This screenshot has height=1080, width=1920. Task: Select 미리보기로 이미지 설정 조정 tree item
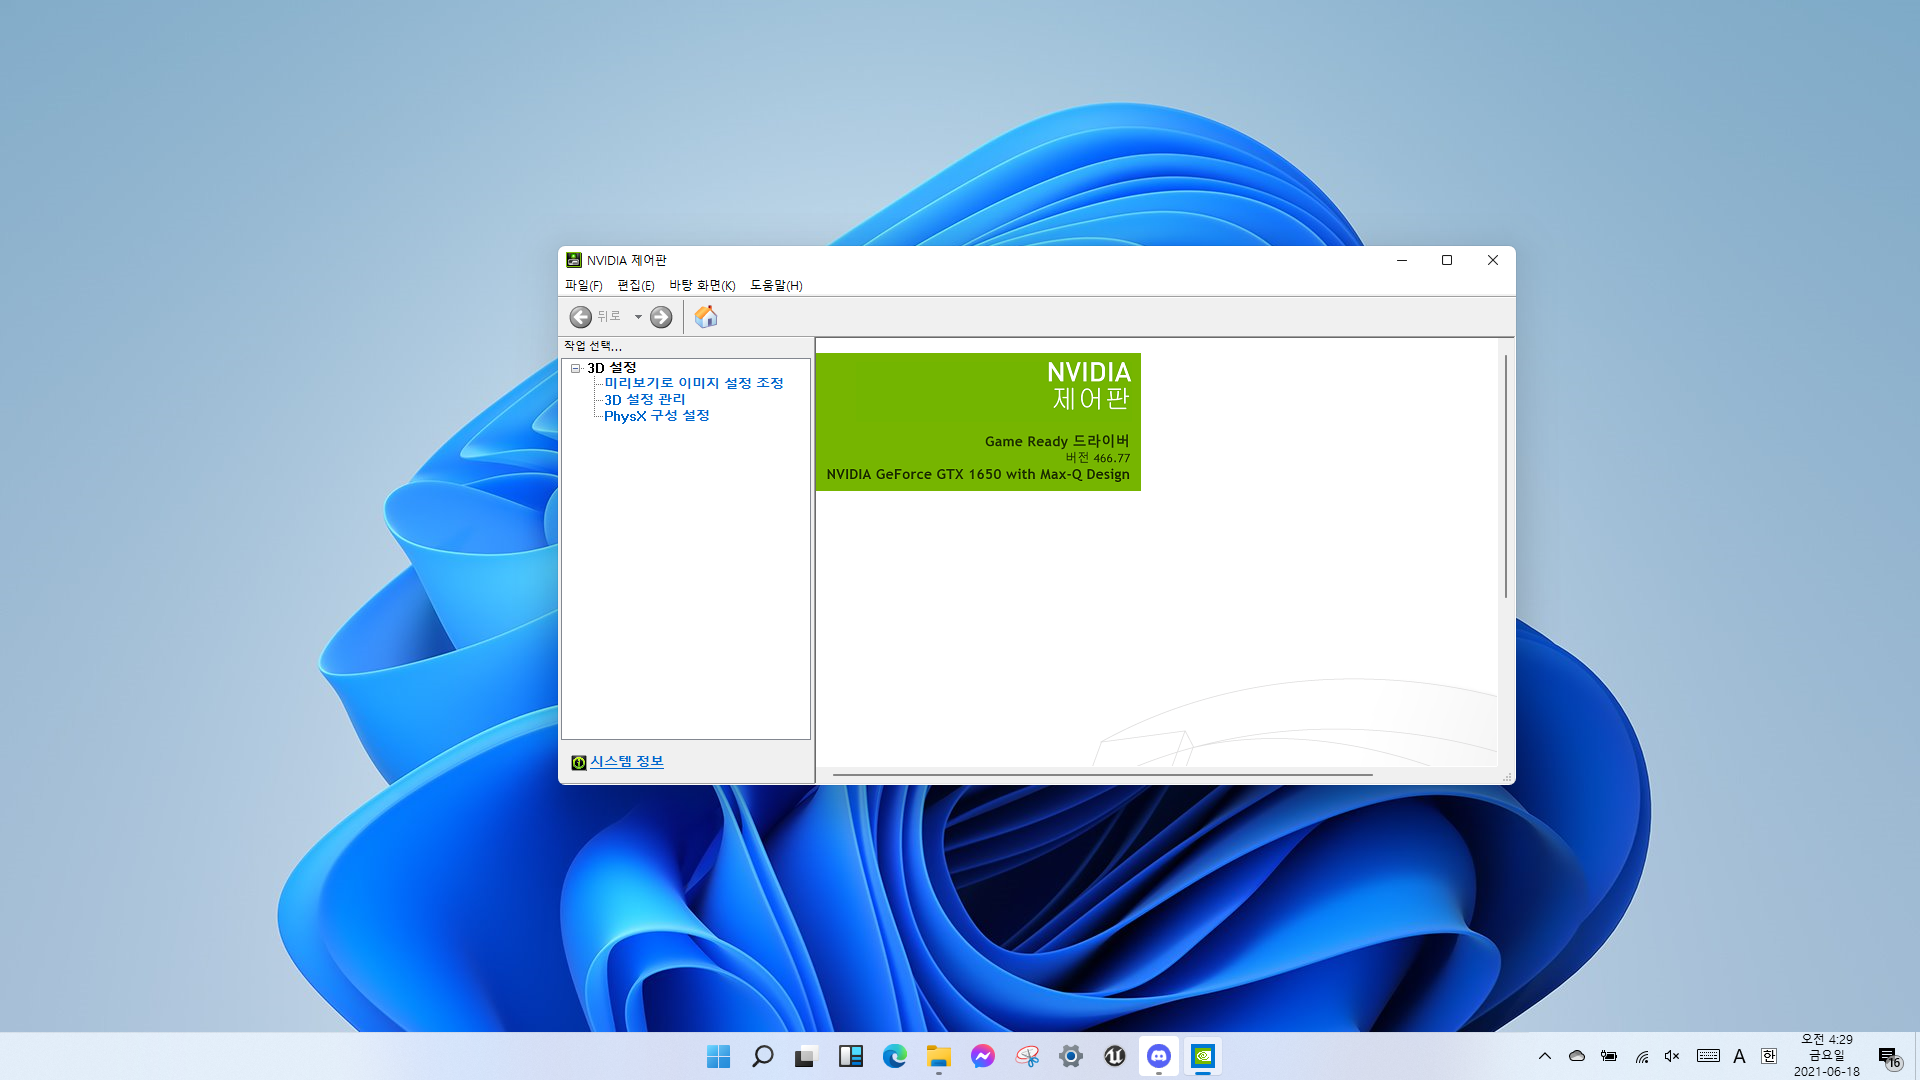(693, 383)
